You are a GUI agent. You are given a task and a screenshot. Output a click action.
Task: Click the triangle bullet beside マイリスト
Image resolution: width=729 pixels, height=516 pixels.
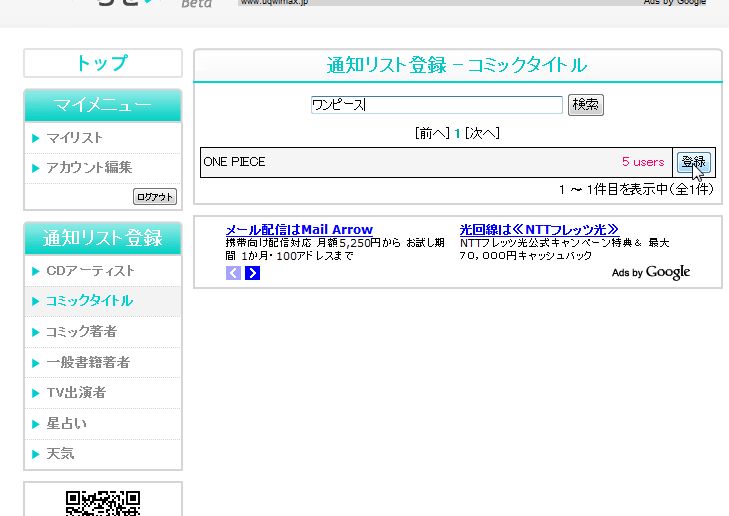tap(35, 138)
